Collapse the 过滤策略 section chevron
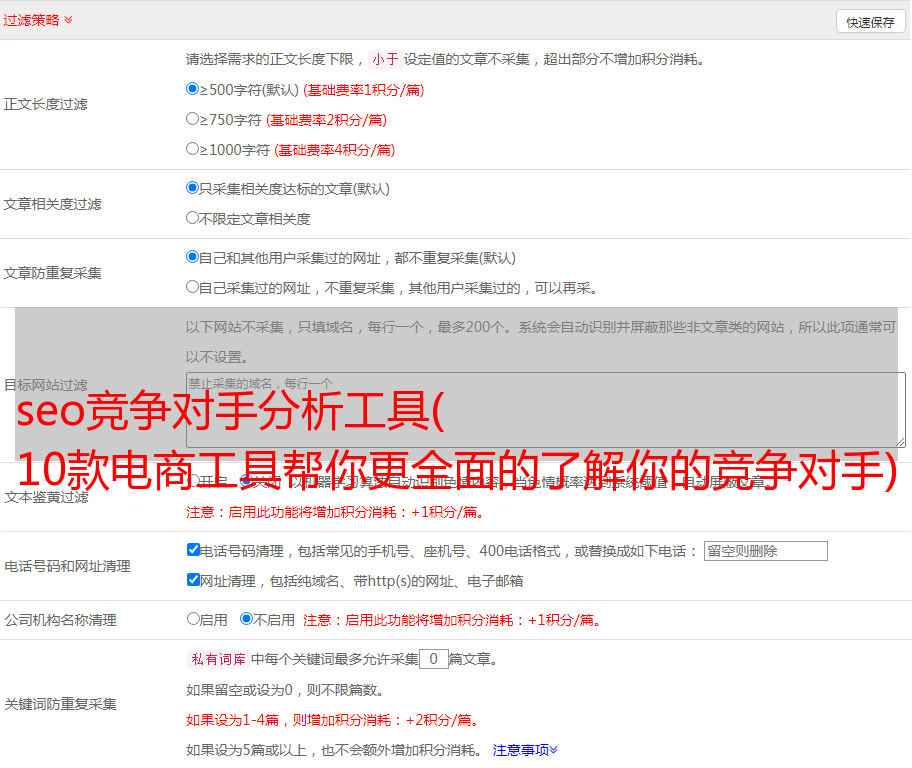The height and width of the screenshot is (768, 912). click(68, 20)
